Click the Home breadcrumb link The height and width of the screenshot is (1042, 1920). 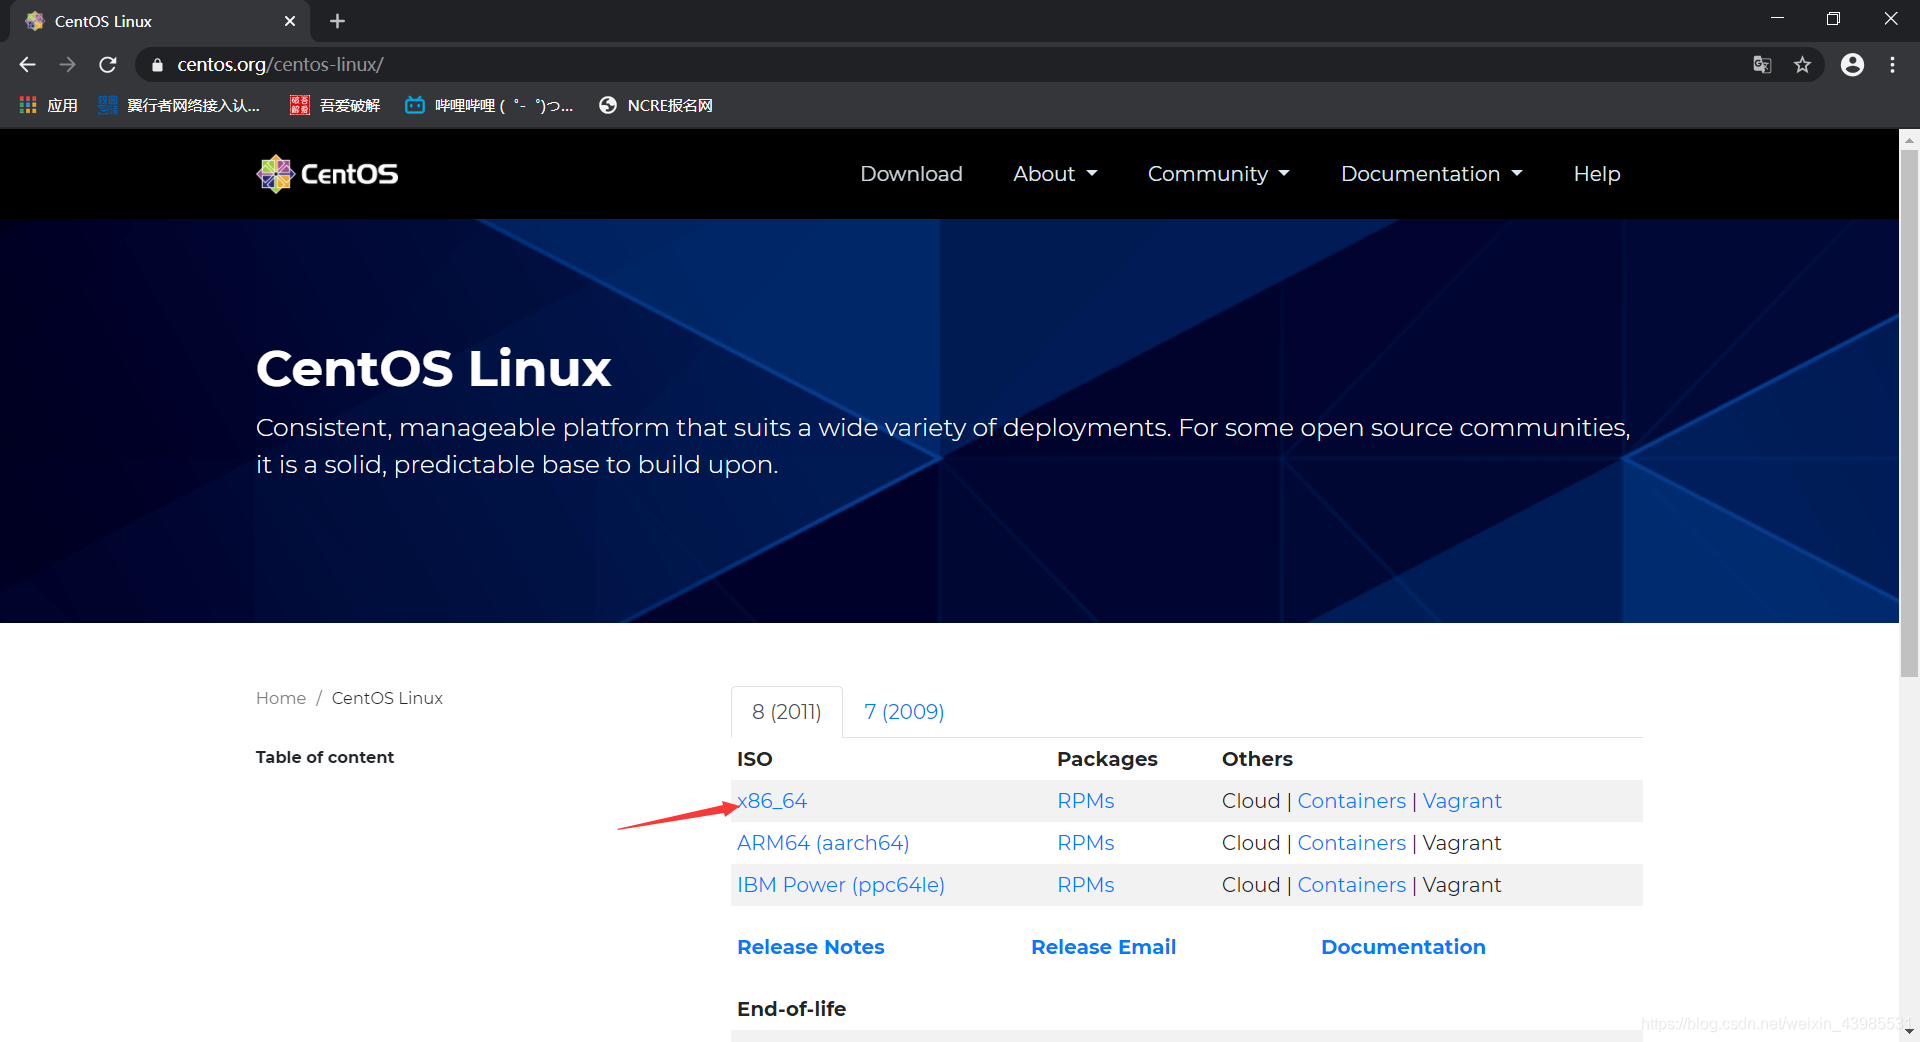pos(281,698)
